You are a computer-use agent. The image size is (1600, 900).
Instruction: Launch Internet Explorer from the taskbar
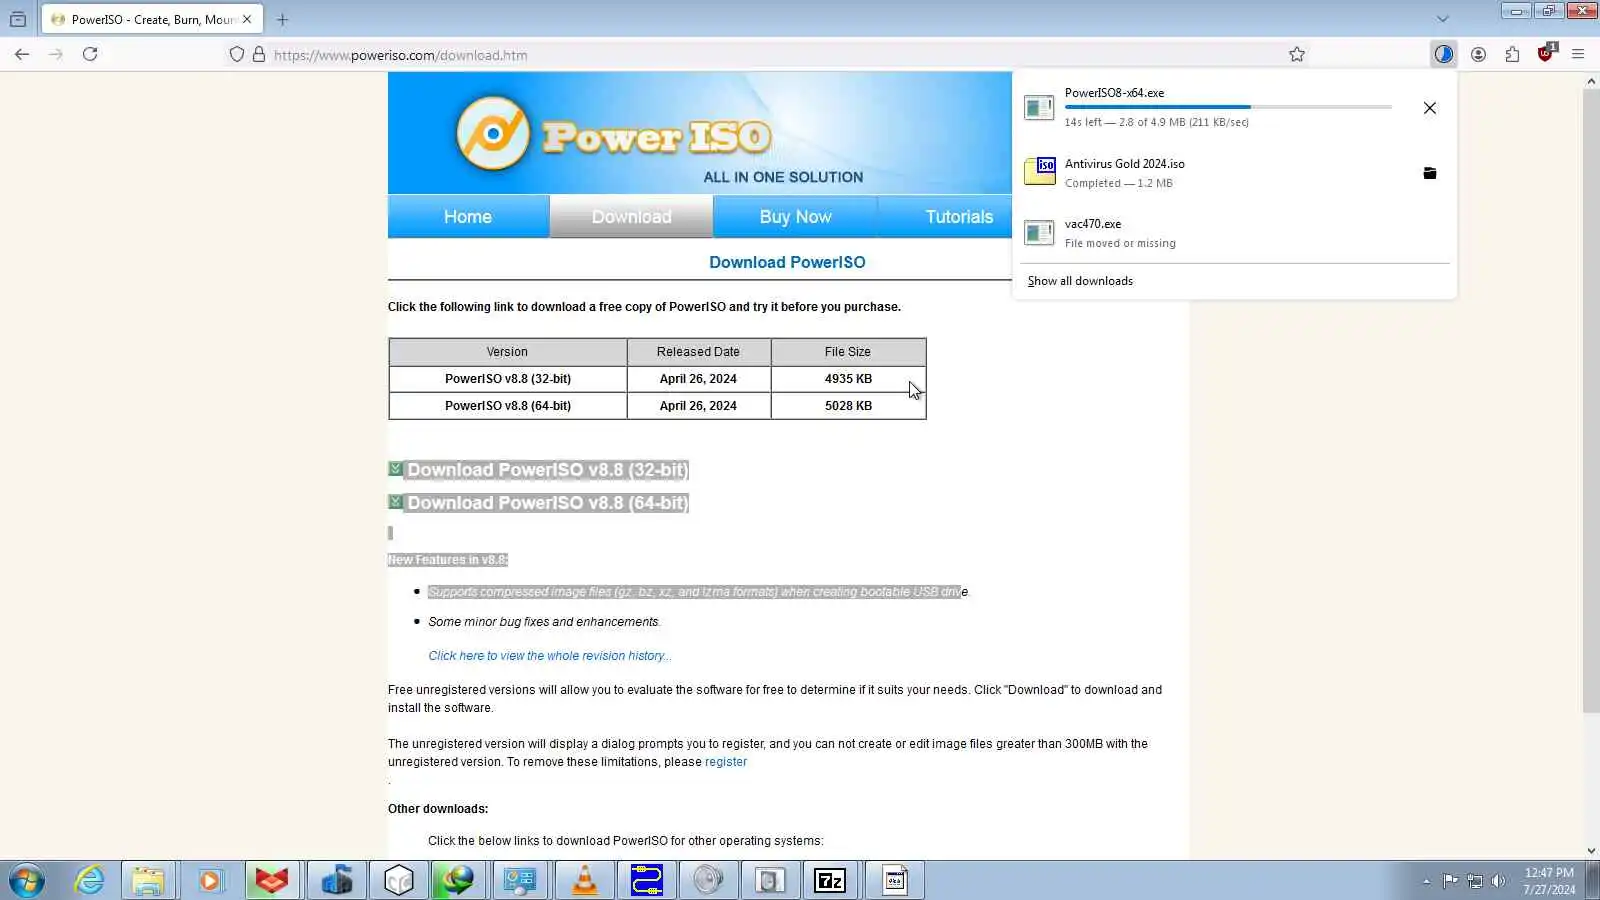(90, 881)
